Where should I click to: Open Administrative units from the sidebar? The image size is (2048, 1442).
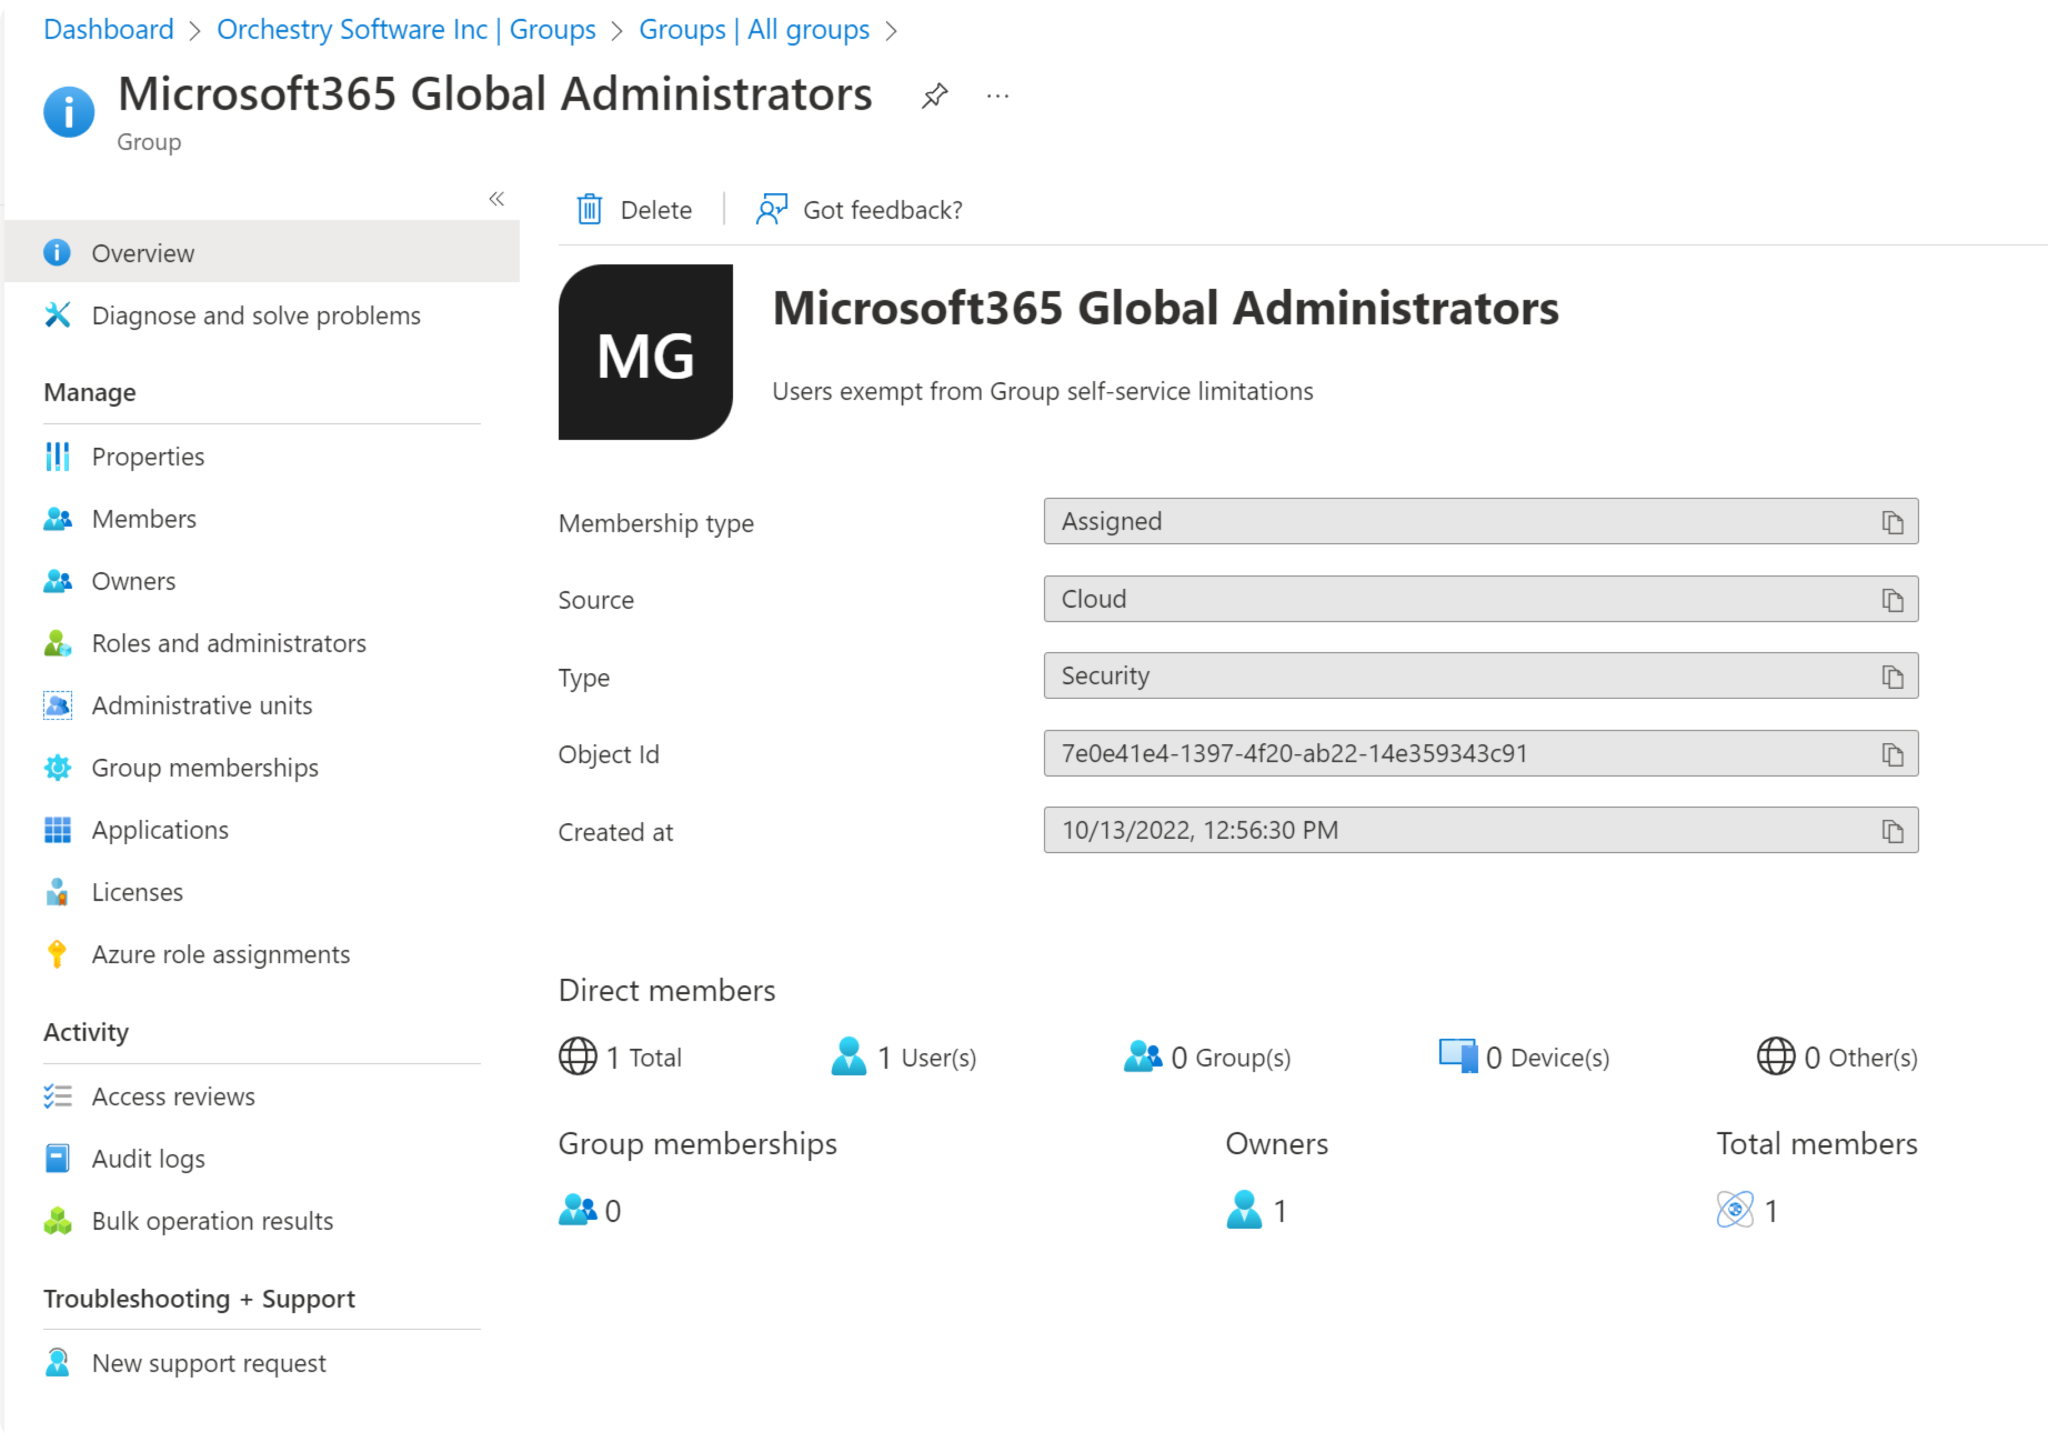[201, 705]
